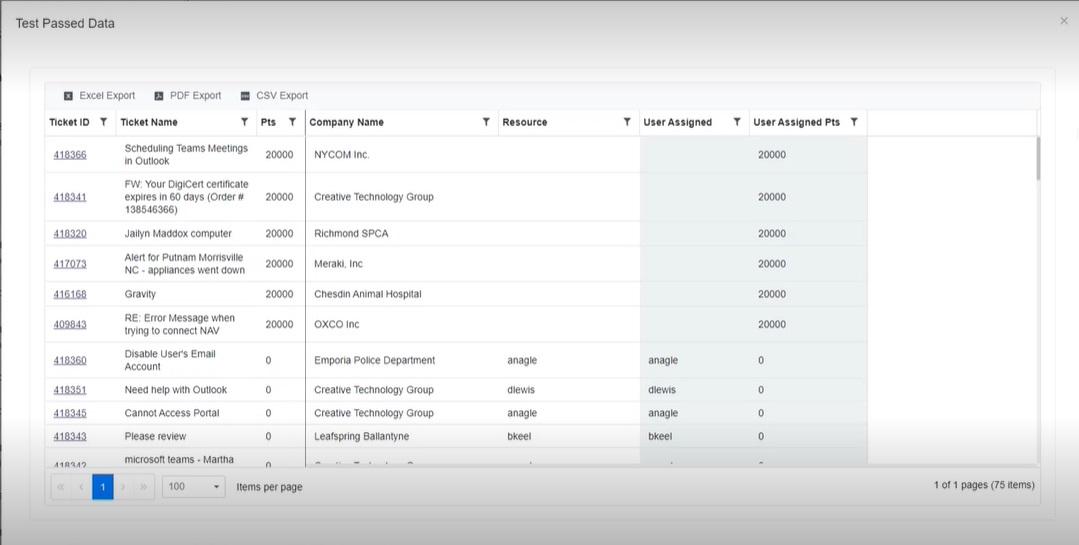Open the Company Name filter icon
Screen dimensions: 1079x545
[x=486, y=122]
